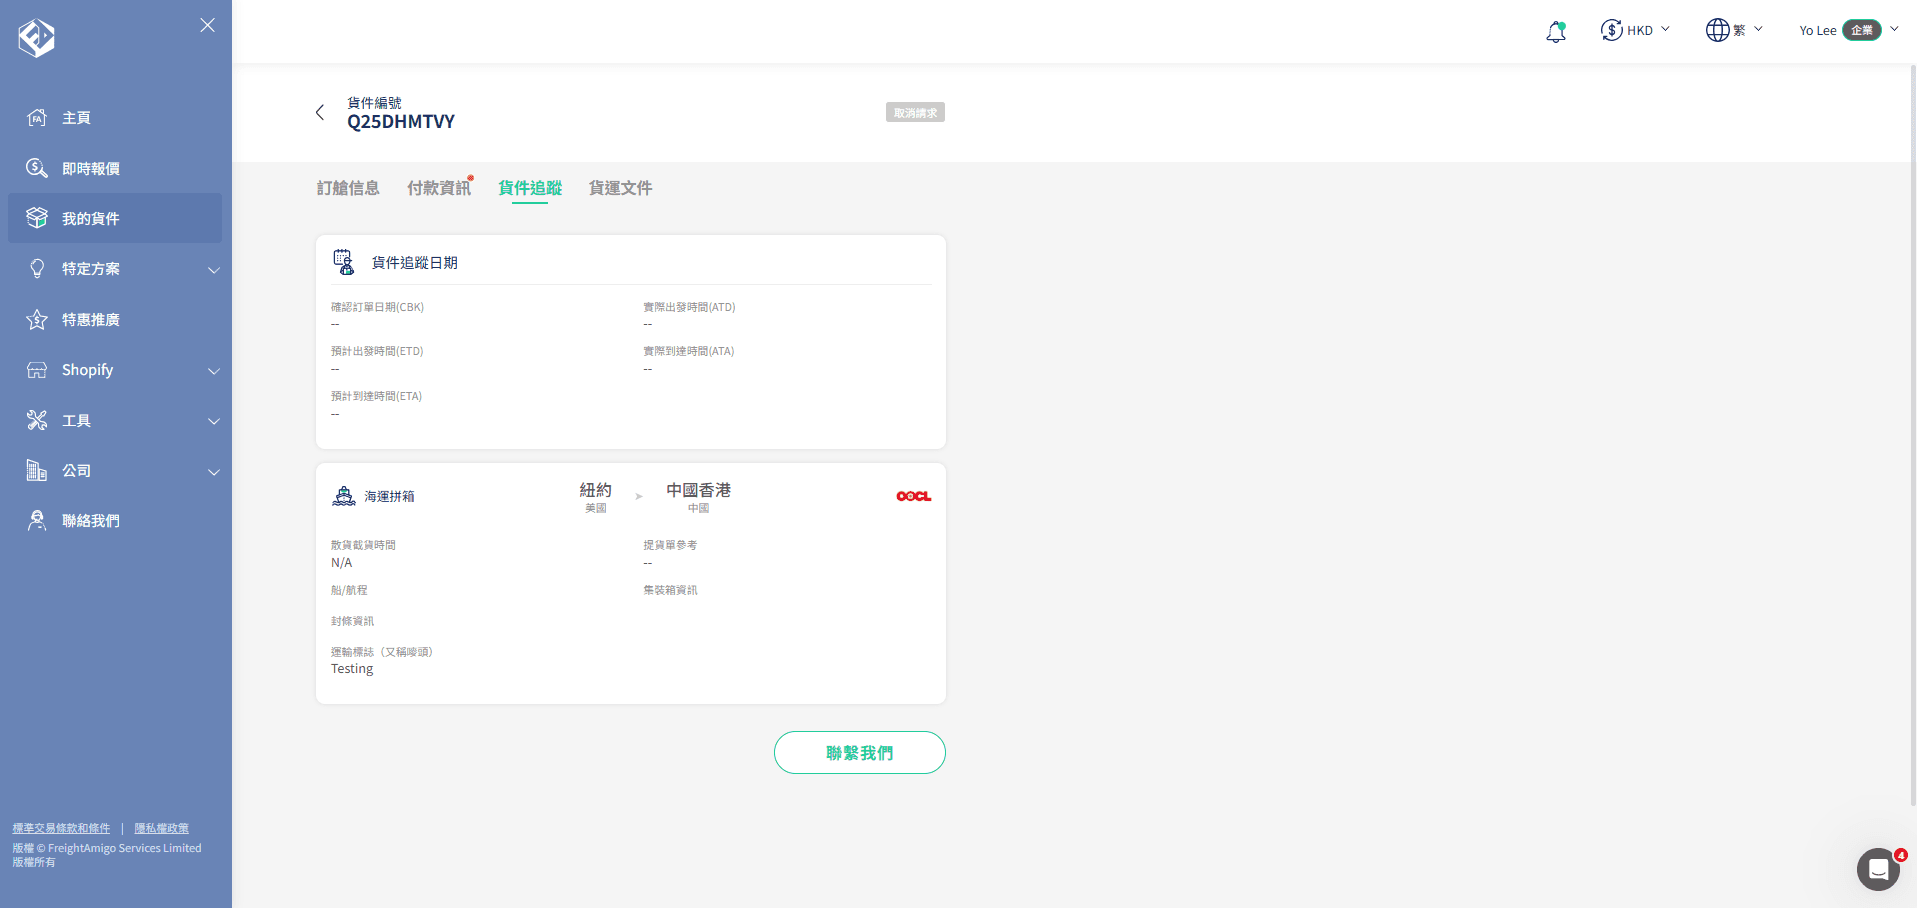Click the Shopify icon in sidebar
This screenshot has width=1917, height=908.
[36, 369]
